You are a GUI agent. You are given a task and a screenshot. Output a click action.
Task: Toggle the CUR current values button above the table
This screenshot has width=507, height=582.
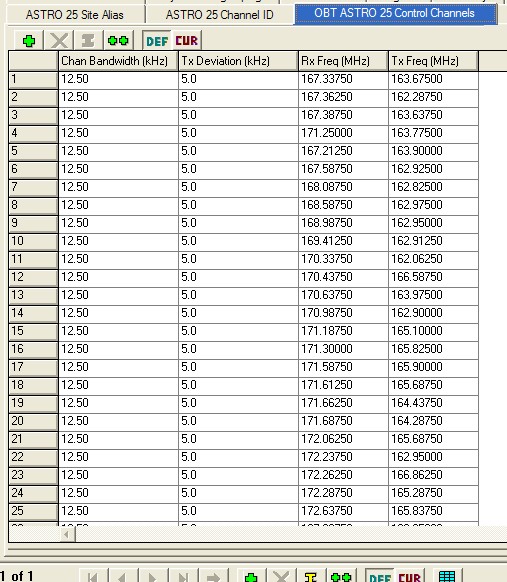[x=186, y=40]
